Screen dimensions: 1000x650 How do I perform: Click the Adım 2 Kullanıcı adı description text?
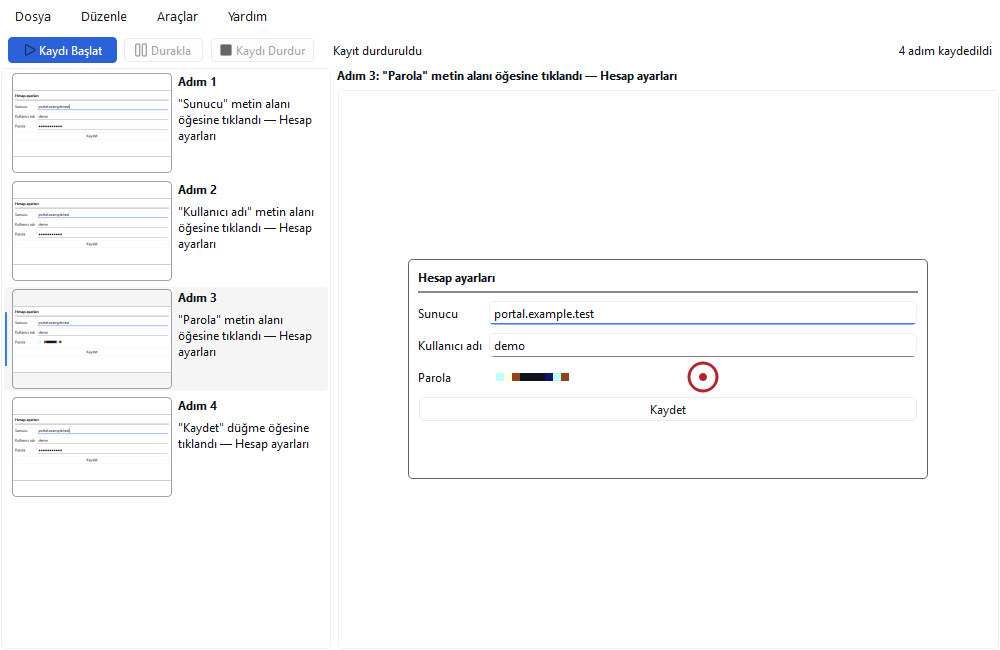point(246,228)
